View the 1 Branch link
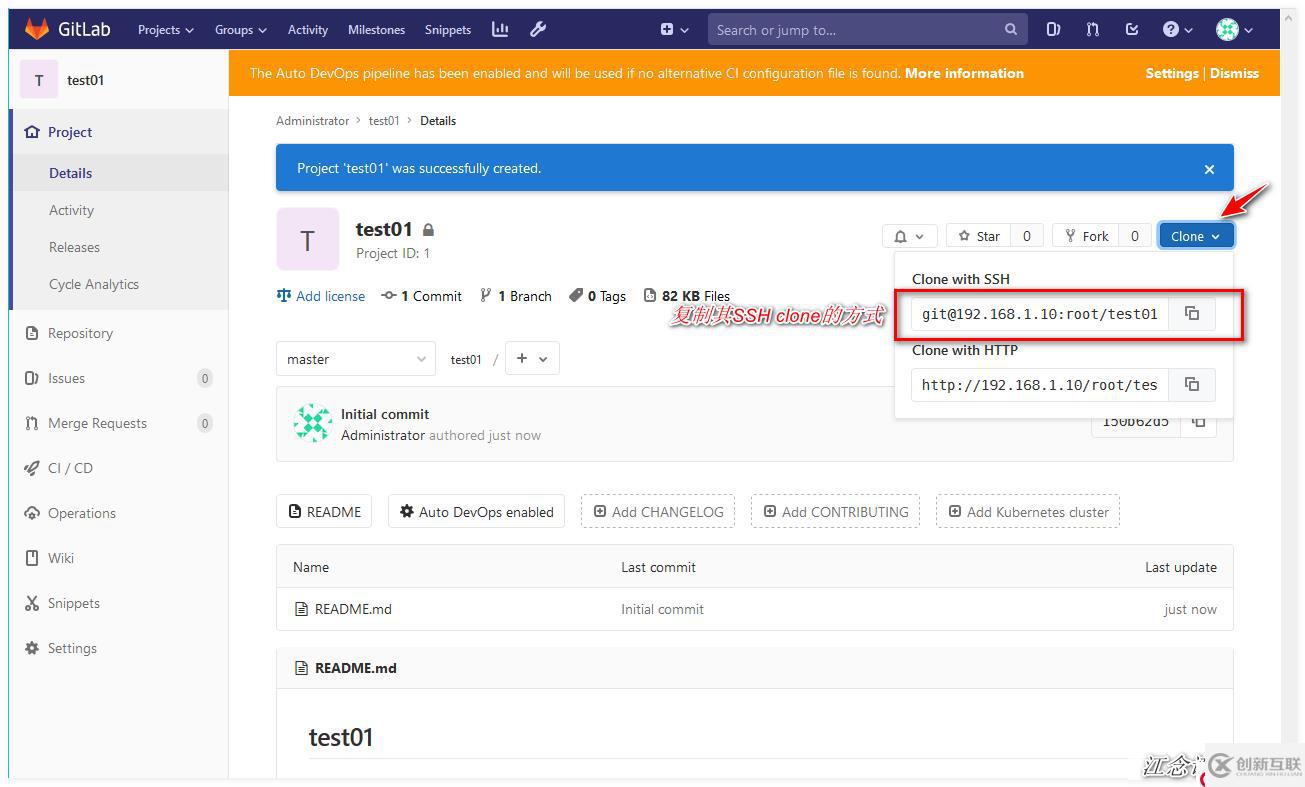Screen dimensions: 1305x787 516,296
